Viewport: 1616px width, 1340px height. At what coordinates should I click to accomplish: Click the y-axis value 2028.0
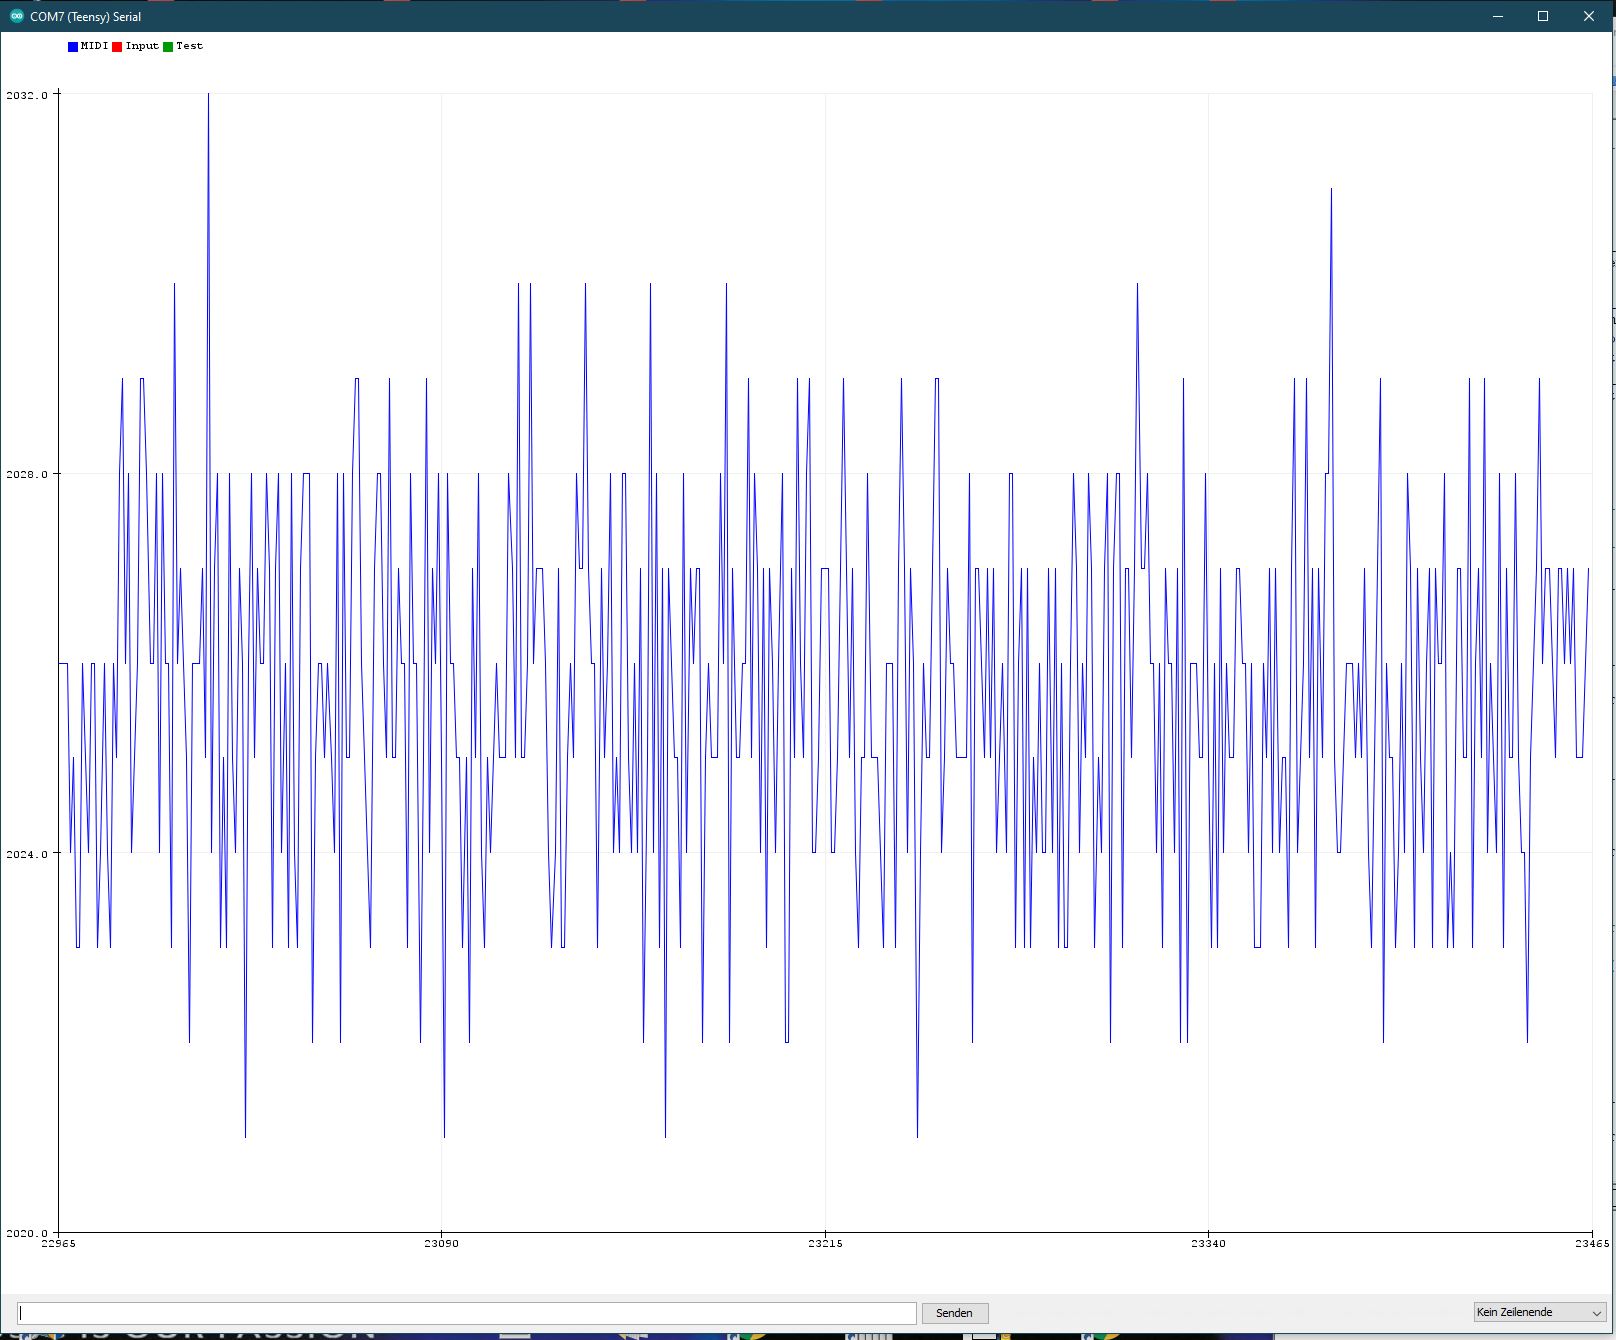[x=27, y=474]
